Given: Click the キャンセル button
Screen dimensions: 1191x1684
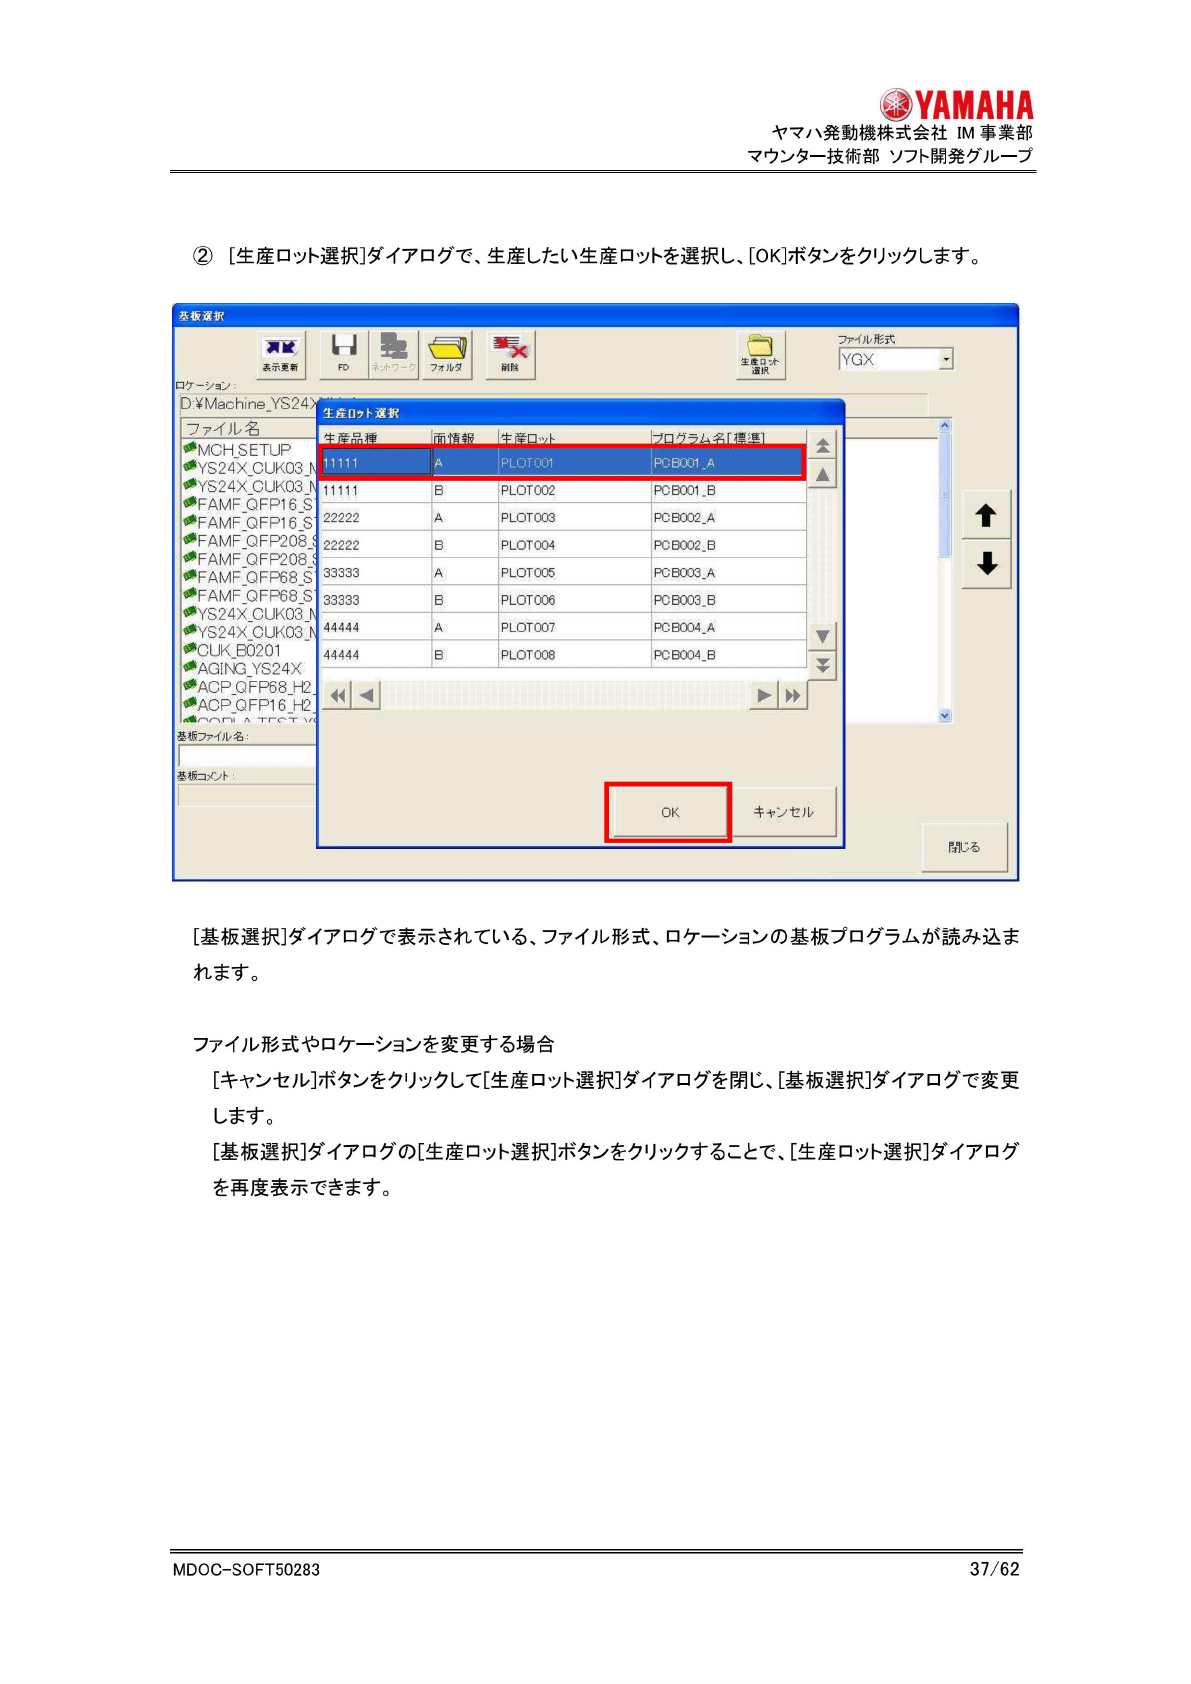Looking at the screenshot, I should 784,812.
